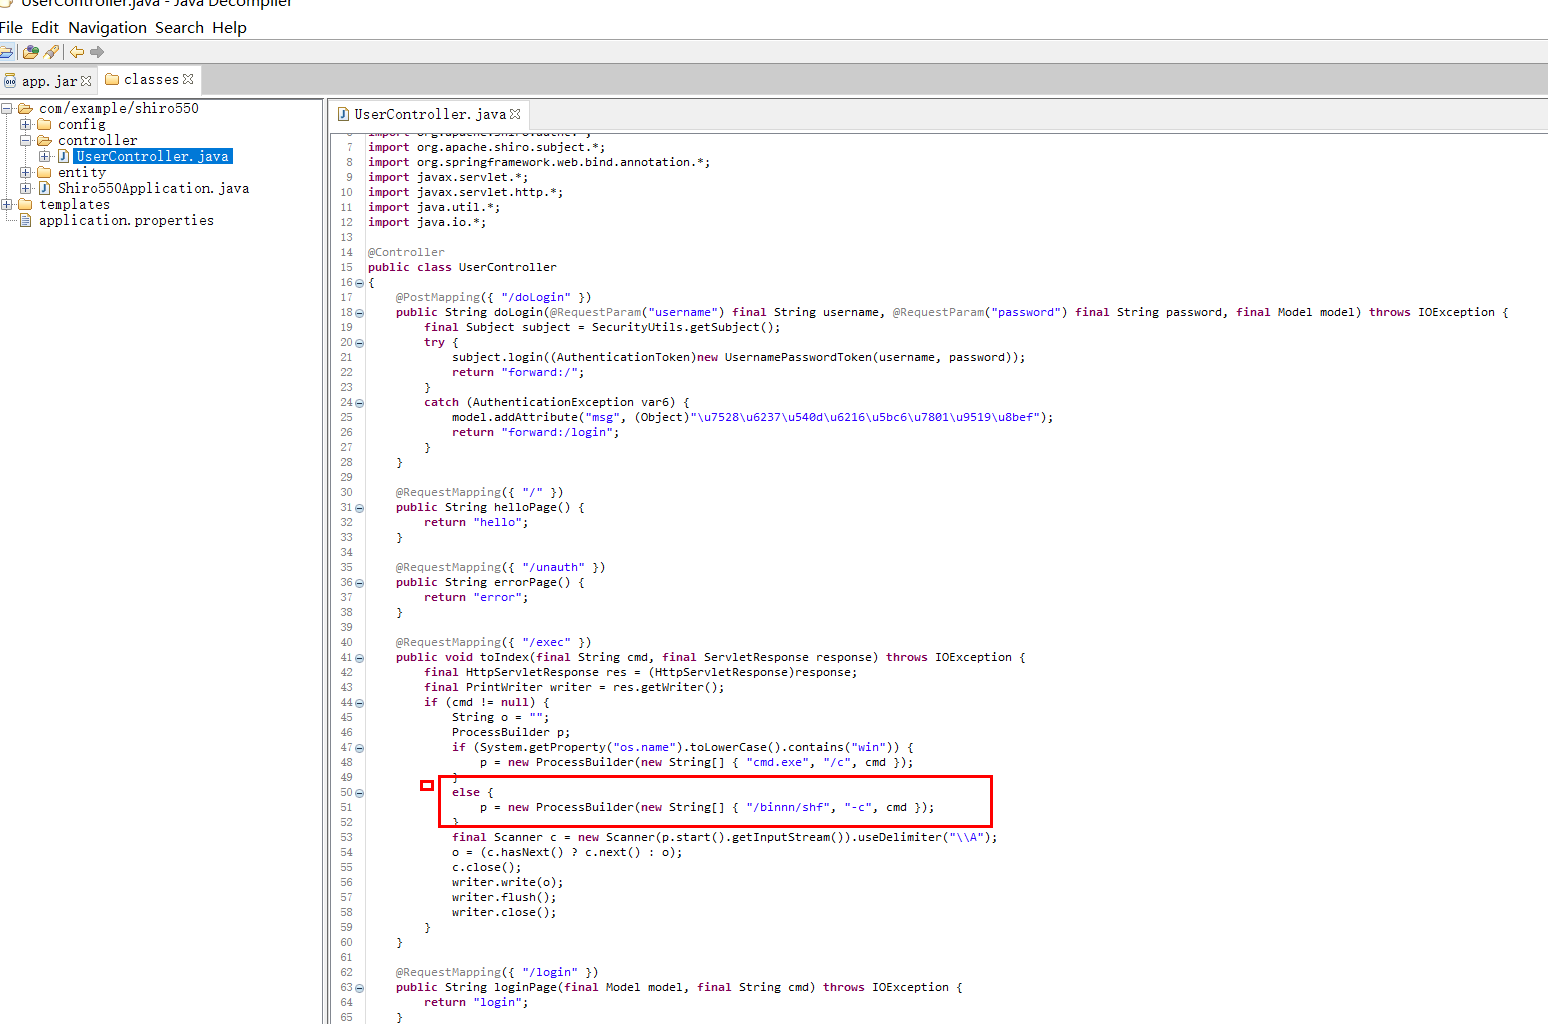
Task: Click the @Controller annotation
Action: pos(406,252)
